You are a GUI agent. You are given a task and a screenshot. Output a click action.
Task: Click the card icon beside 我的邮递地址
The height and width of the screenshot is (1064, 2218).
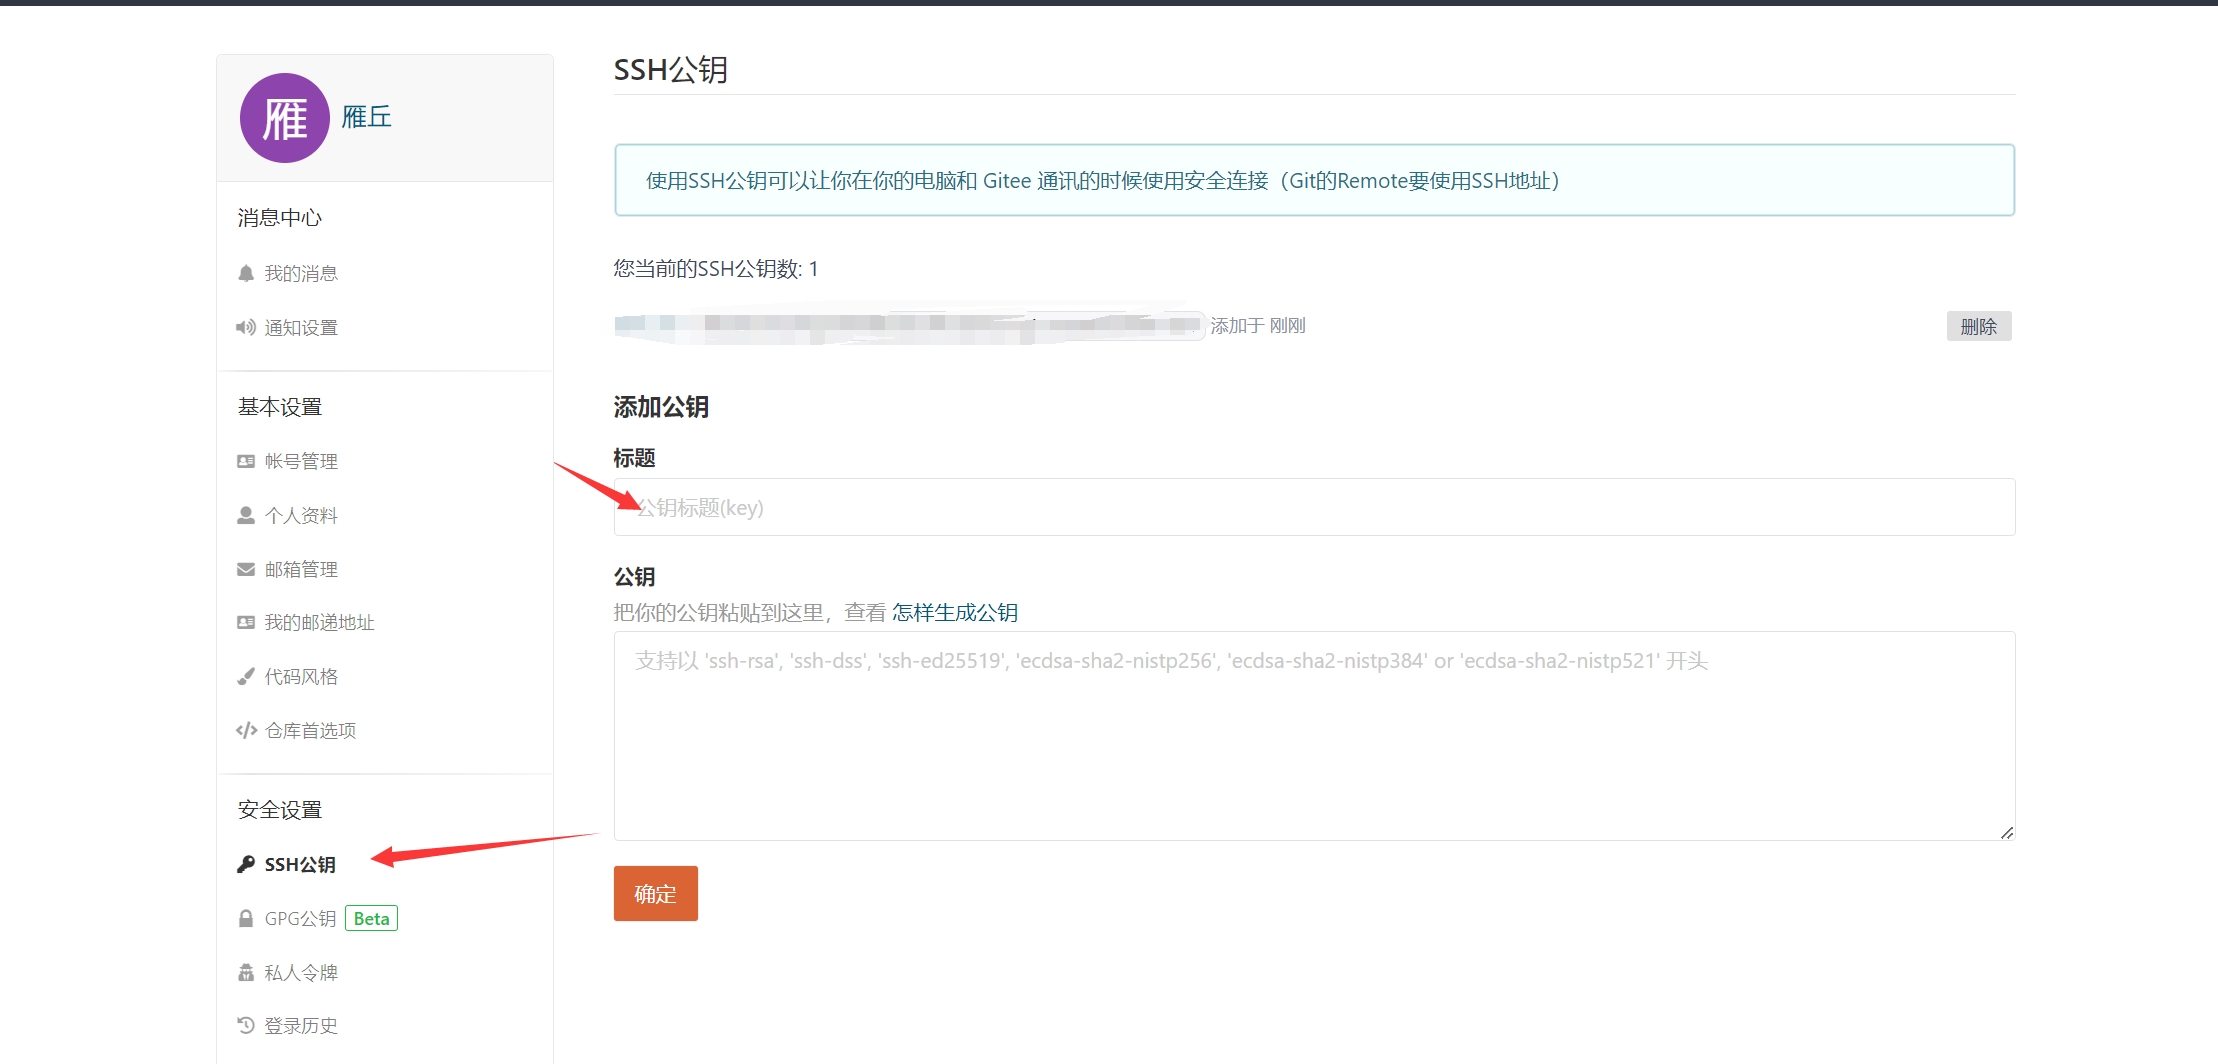(x=246, y=622)
